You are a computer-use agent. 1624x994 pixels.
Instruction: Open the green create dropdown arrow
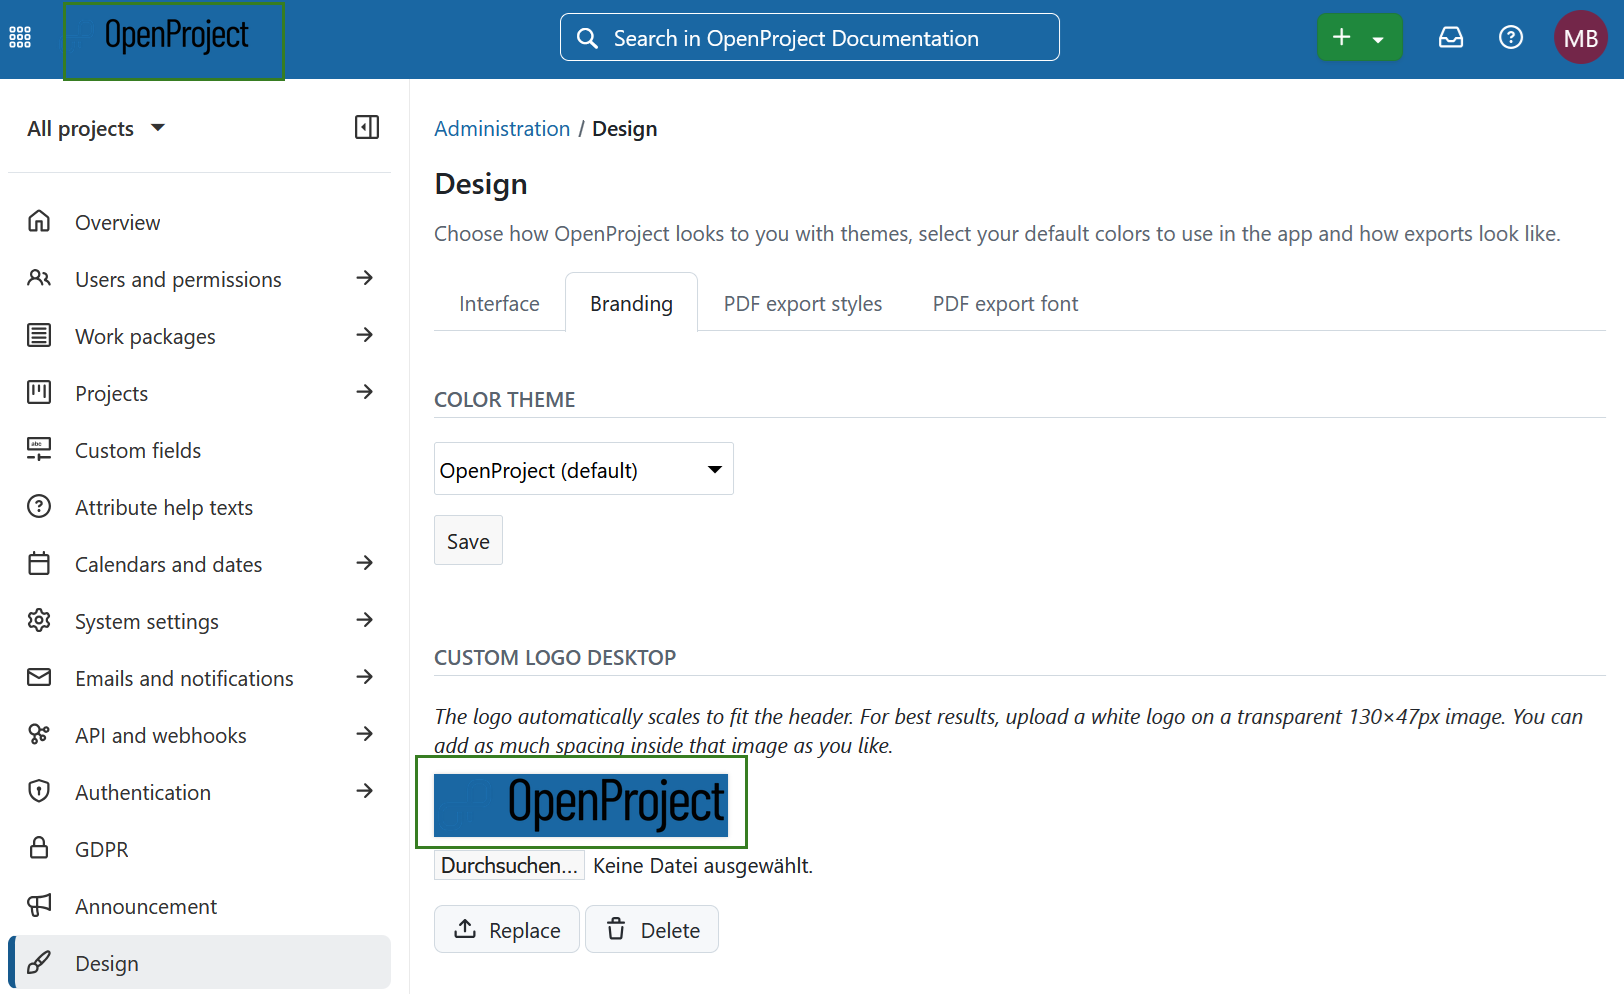(x=1378, y=37)
